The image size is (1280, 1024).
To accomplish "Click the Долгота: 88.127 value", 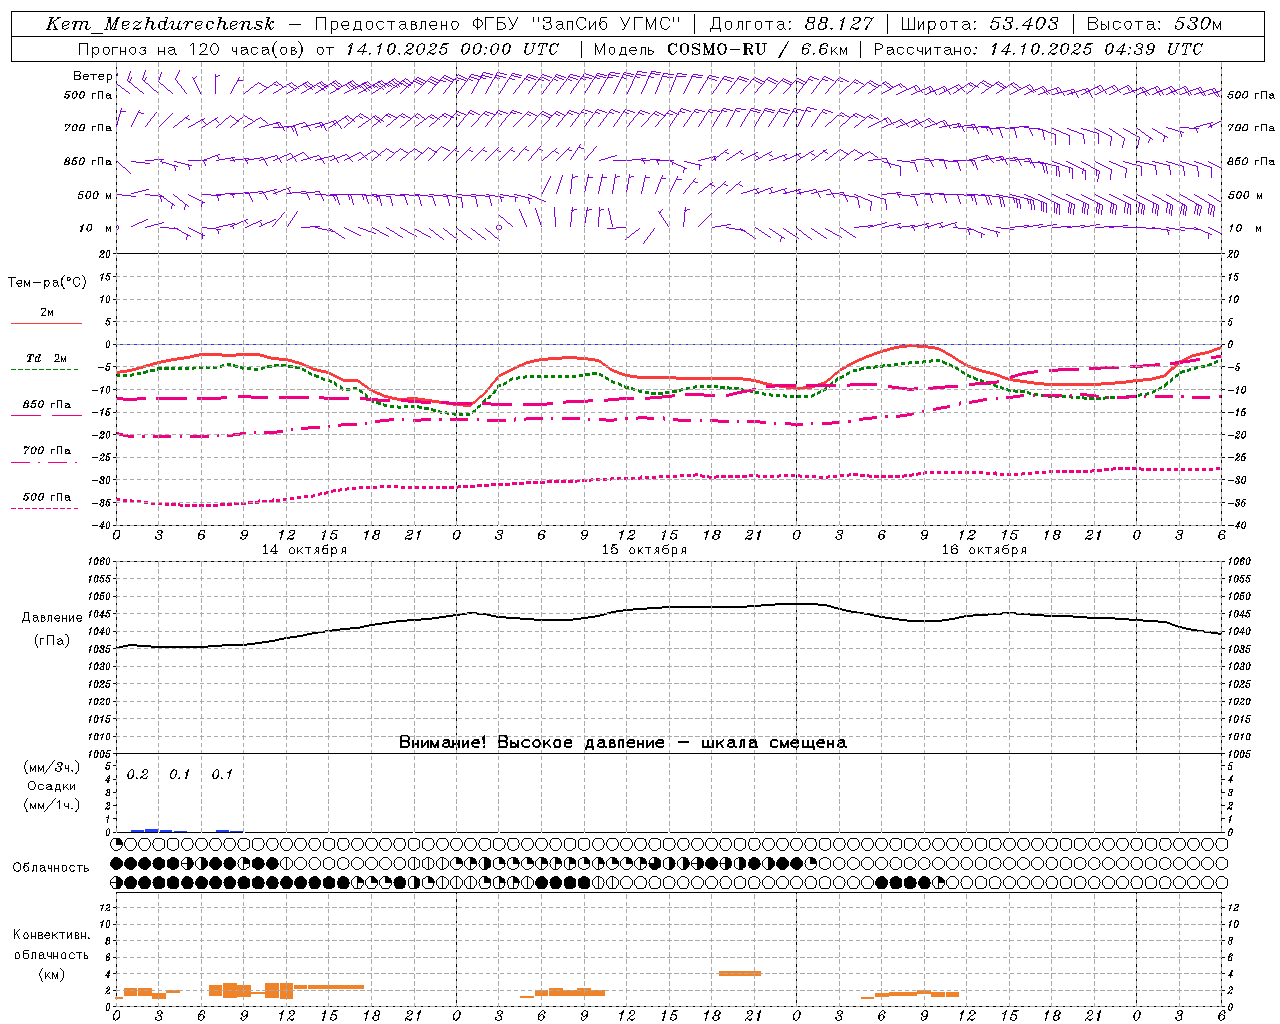I will pos(791,24).
